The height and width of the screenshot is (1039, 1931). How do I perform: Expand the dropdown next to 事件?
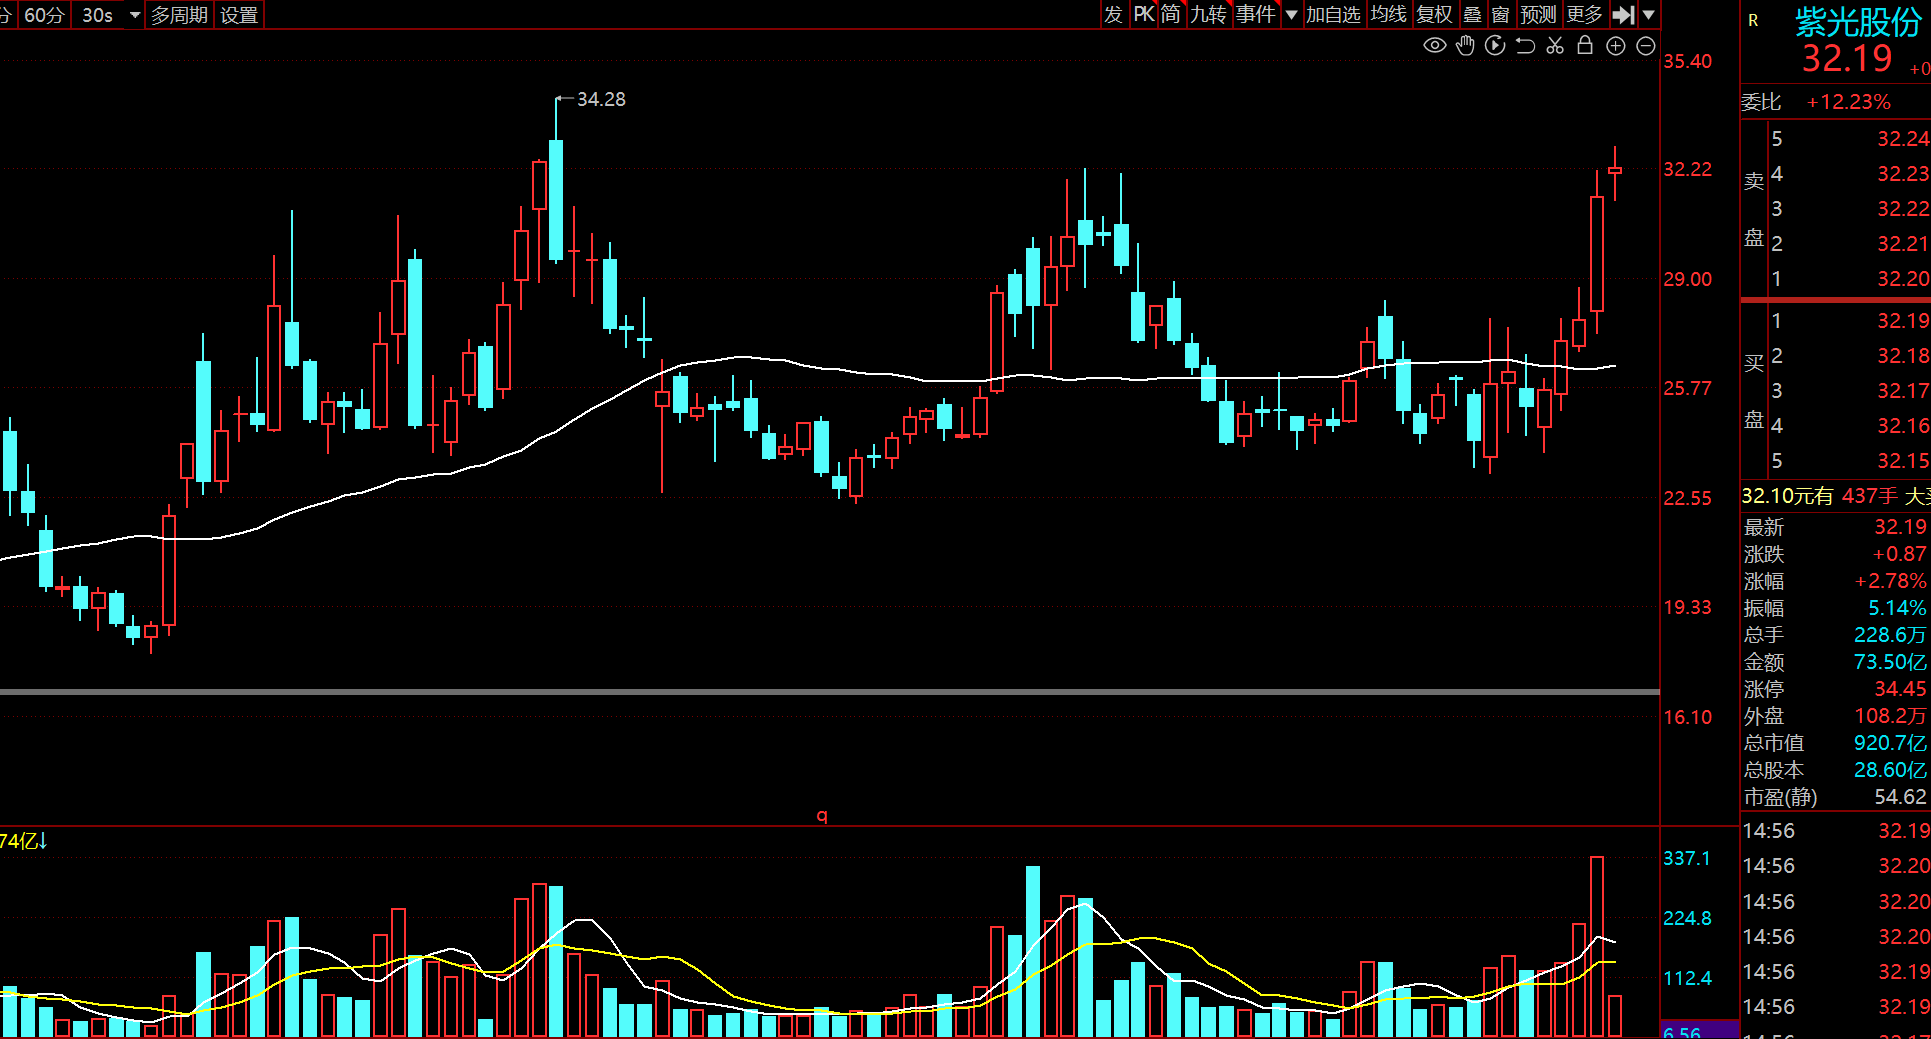pyautogui.click(x=1291, y=15)
